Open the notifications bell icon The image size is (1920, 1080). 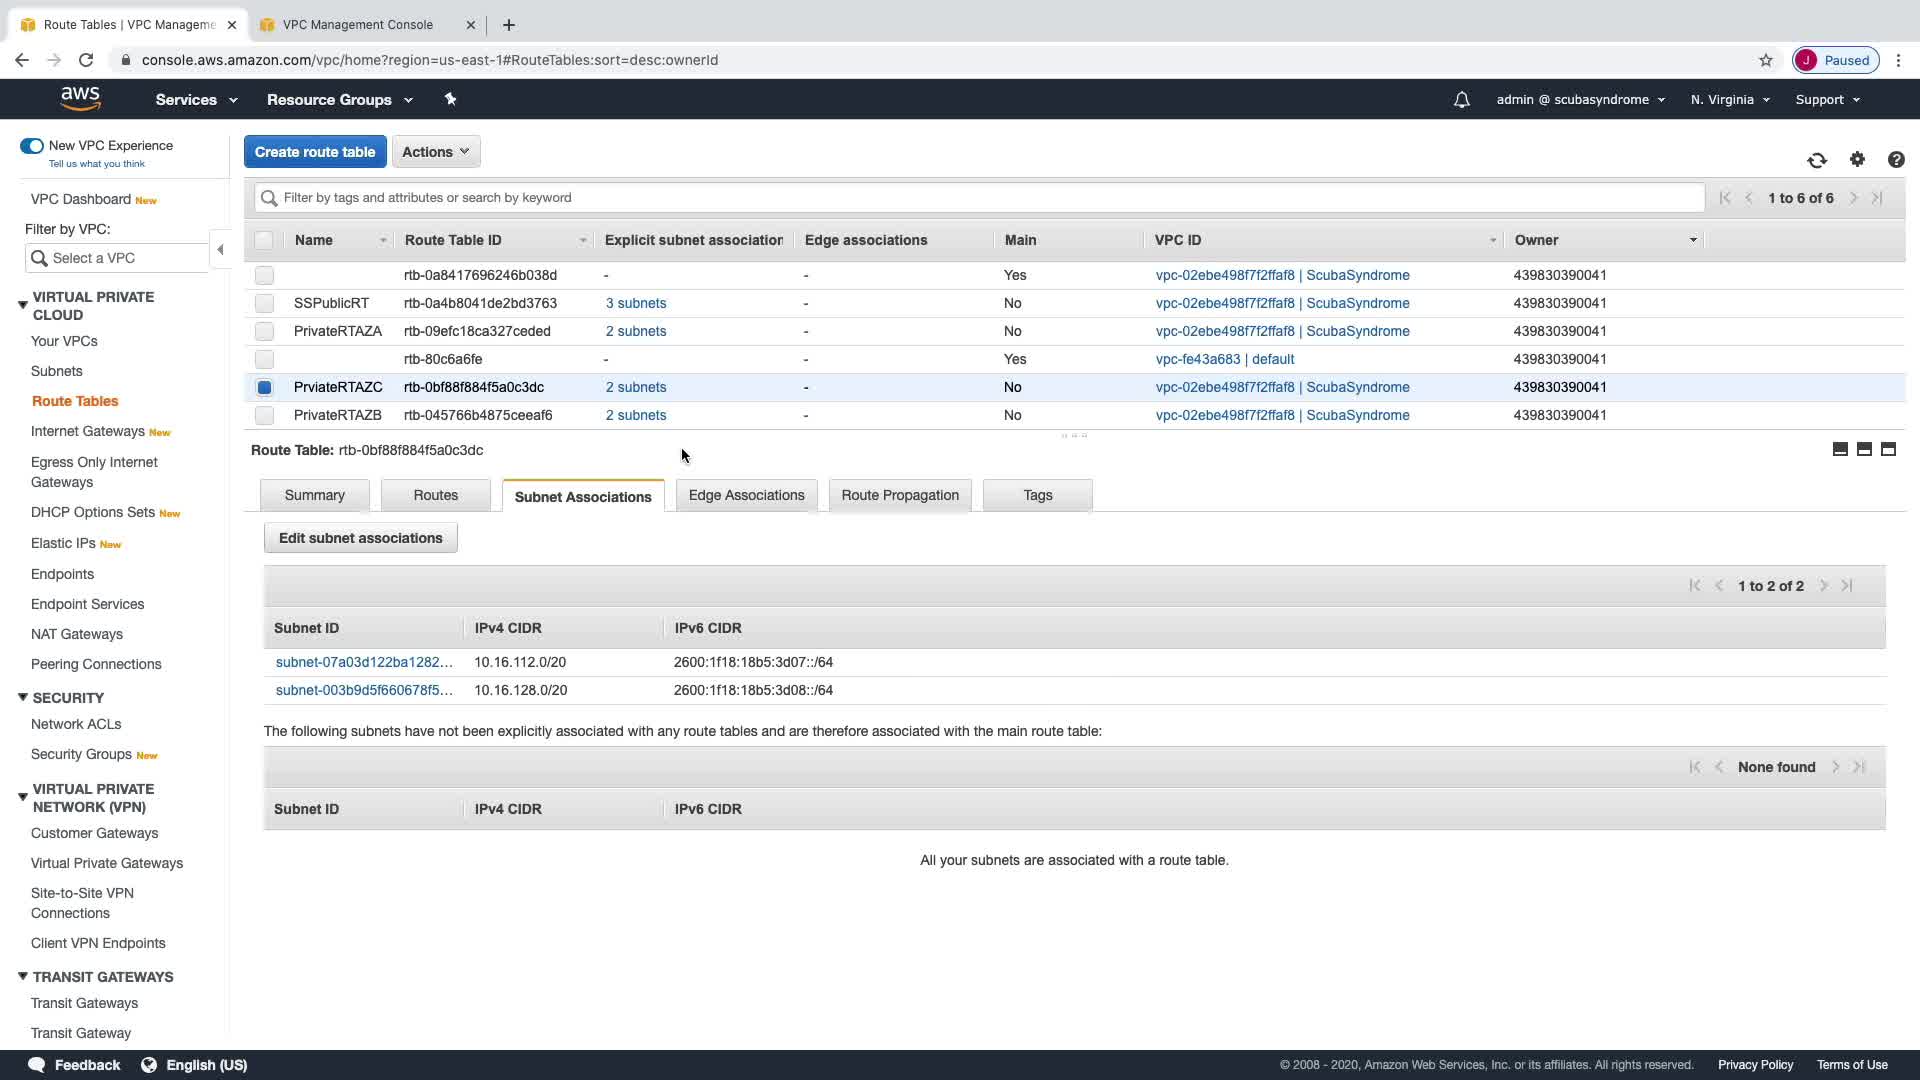pos(1461,100)
